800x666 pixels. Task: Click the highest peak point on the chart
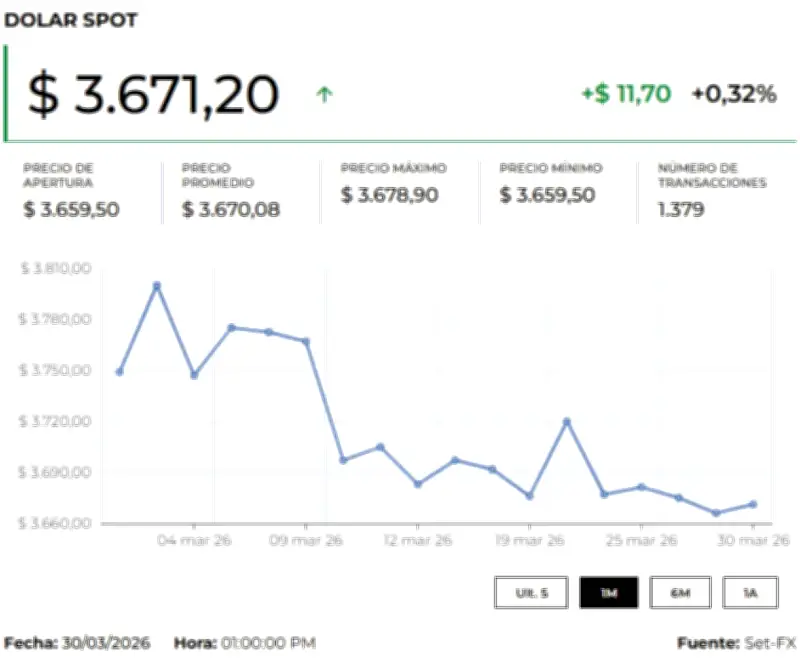click(x=155, y=285)
